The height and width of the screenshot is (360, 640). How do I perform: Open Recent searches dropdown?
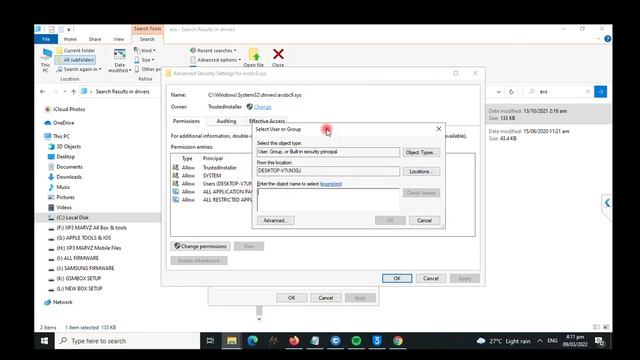click(x=213, y=51)
